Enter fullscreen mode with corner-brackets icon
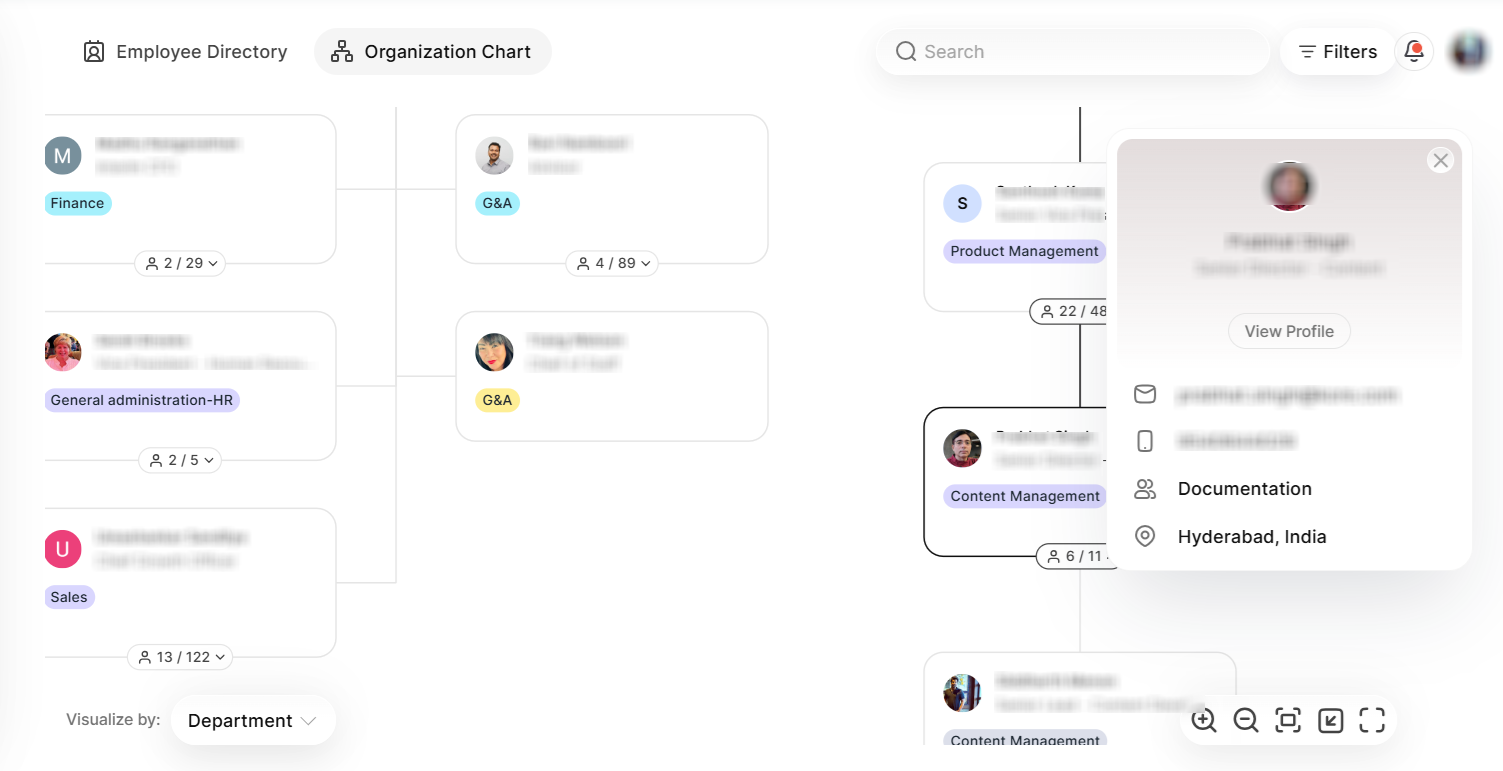Viewport: 1503px width, 771px height. (x=1372, y=720)
